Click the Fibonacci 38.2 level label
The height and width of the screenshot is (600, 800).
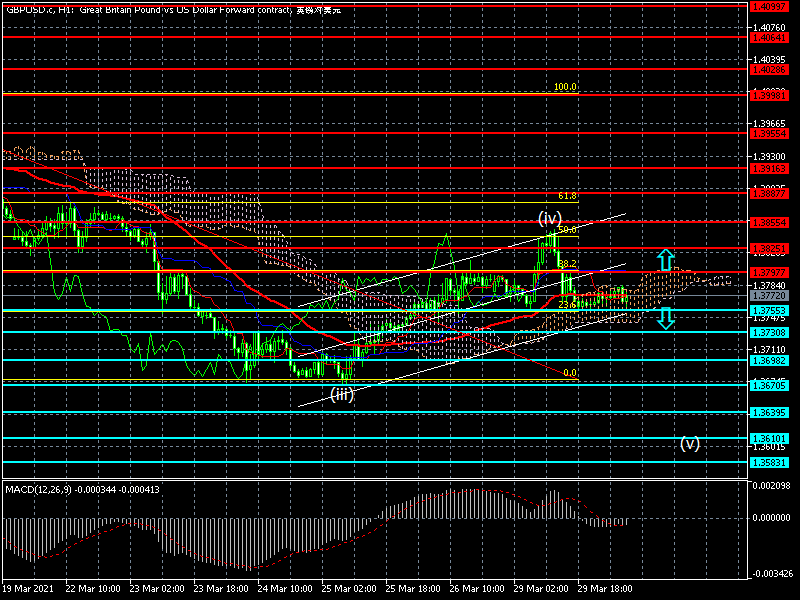point(567,264)
